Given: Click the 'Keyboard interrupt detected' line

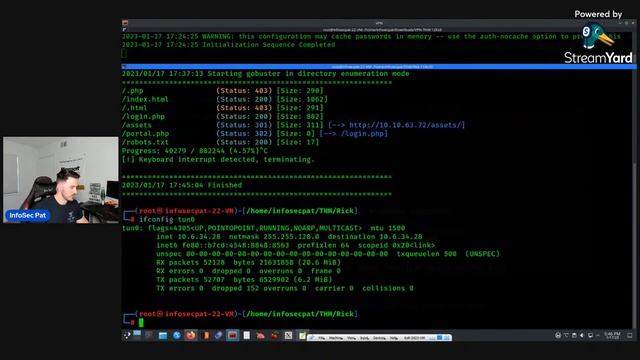Looking at the screenshot, I should click(218, 159).
